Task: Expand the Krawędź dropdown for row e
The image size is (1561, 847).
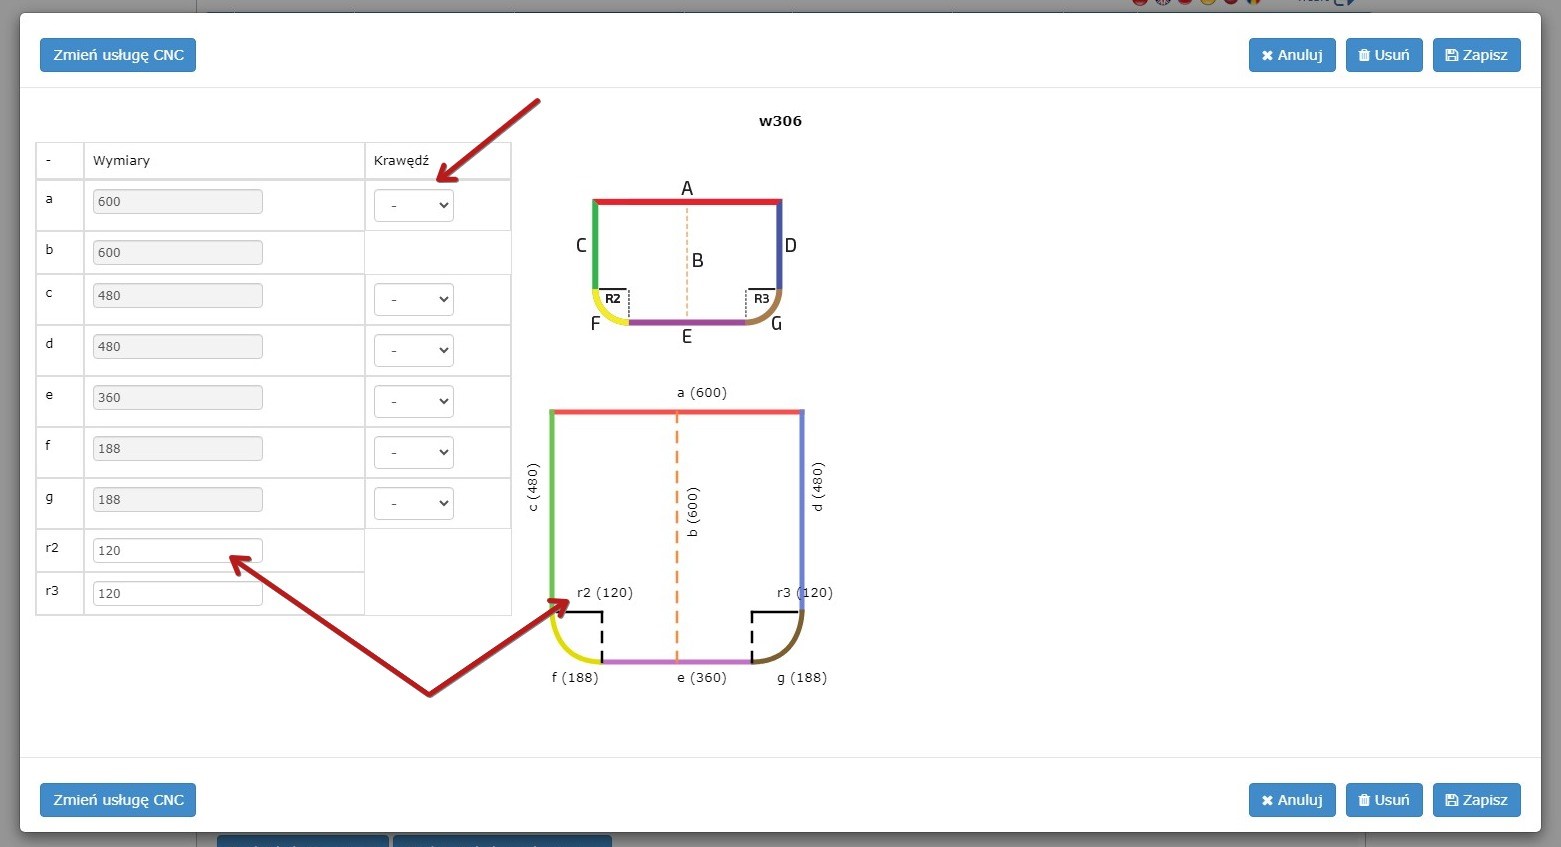Action: [413, 401]
